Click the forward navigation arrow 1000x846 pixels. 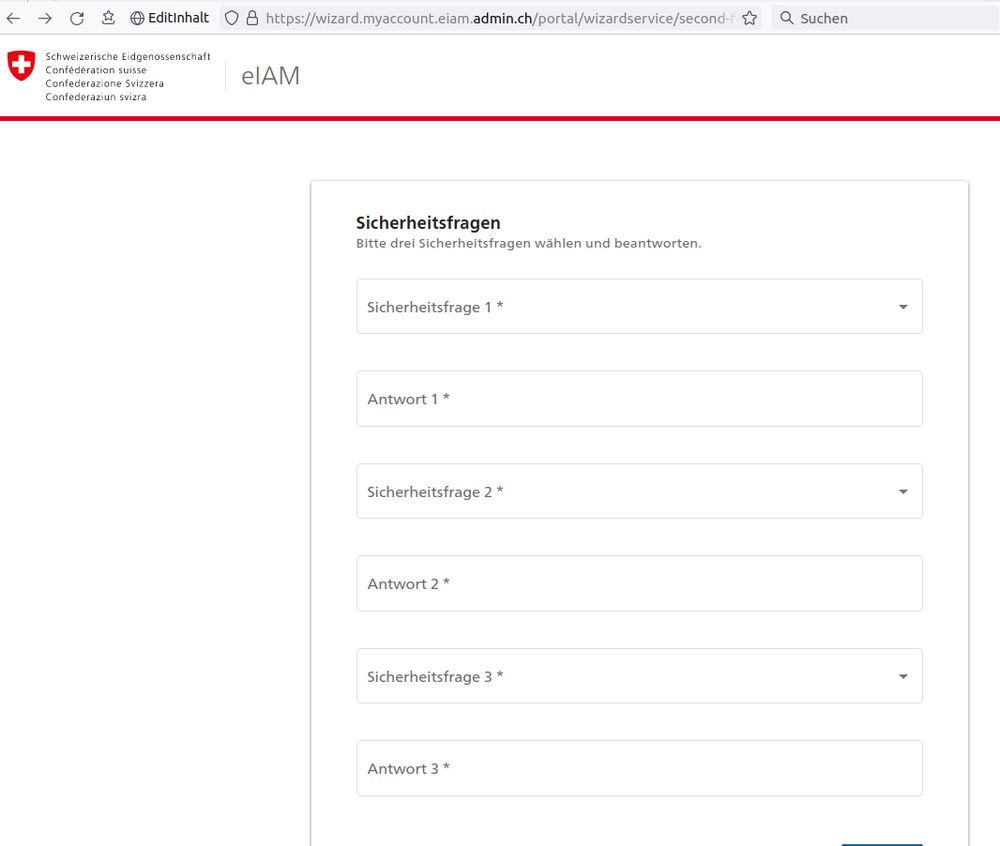click(x=45, y=17)
